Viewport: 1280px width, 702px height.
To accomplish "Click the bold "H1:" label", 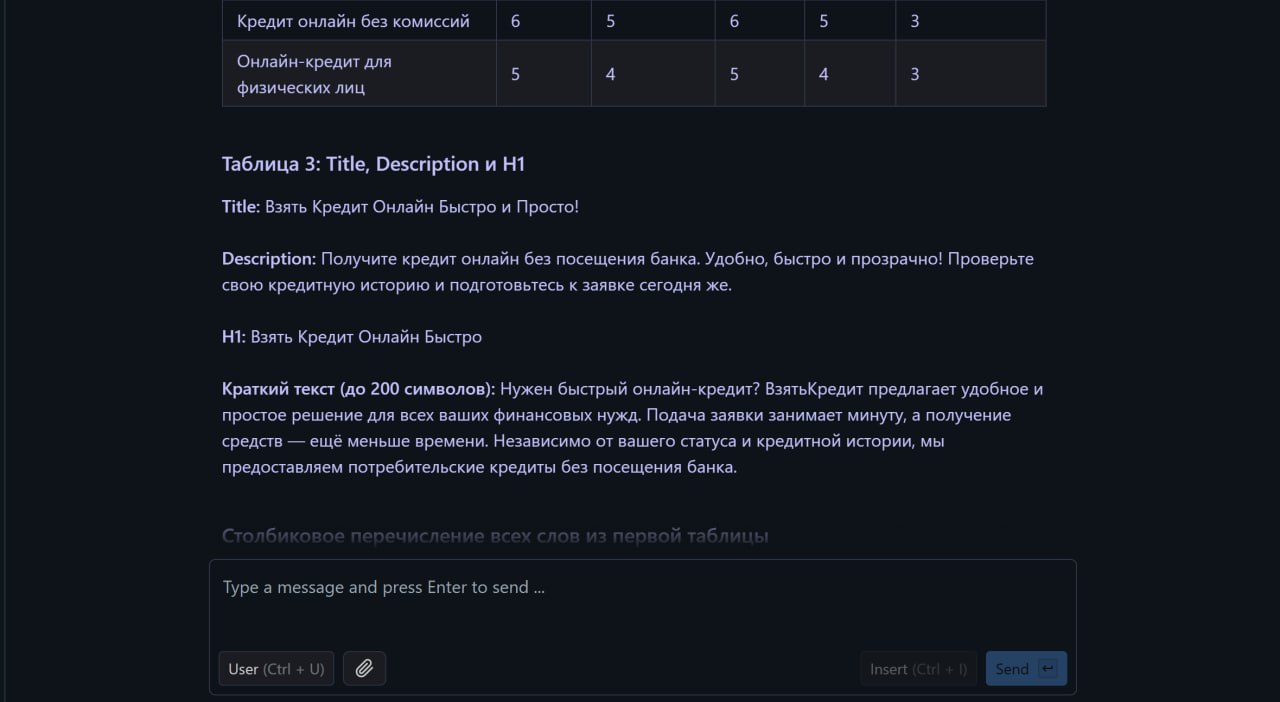I will pyautogui.click(x=233, y=337).
